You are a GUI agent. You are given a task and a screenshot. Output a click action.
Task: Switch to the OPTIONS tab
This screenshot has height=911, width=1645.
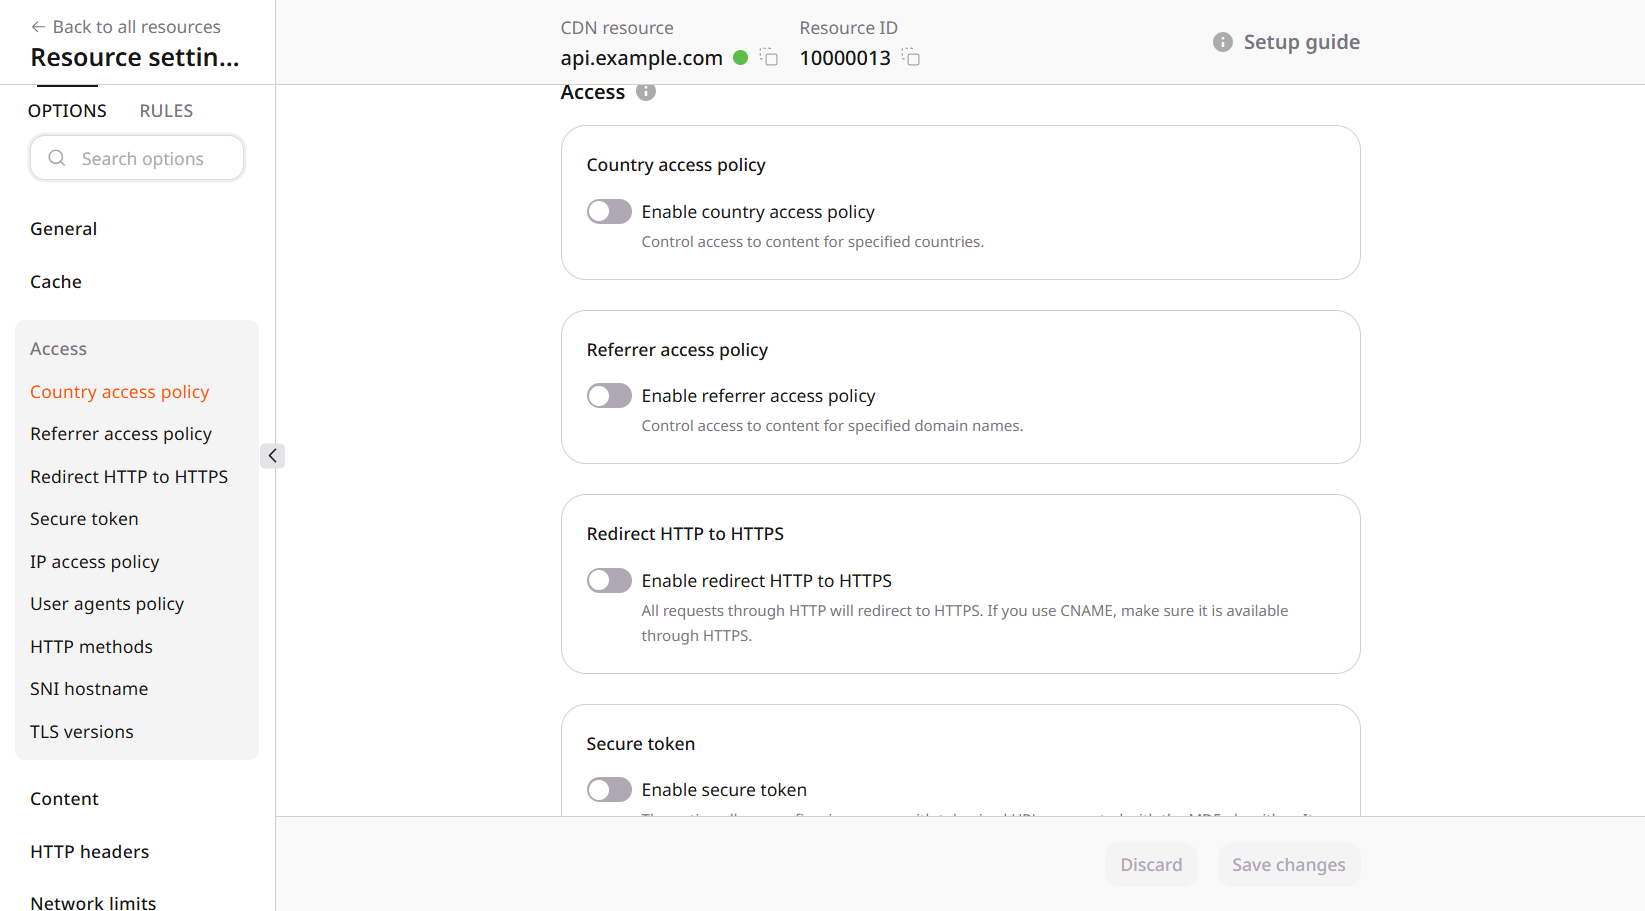coord(67,111)
